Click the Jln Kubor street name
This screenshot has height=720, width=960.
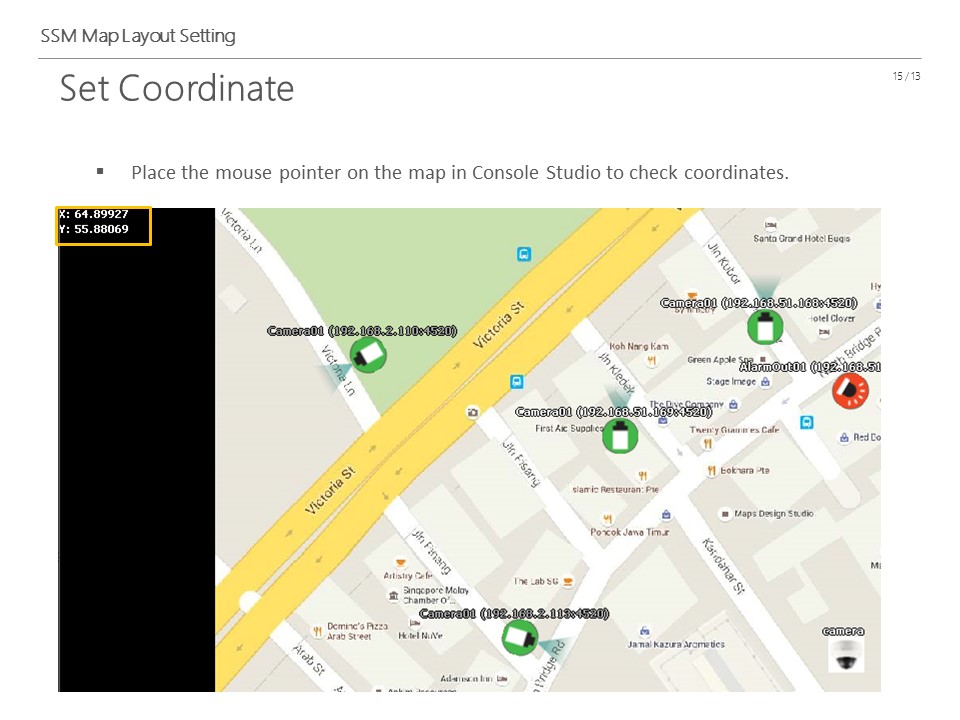coord(724,263)
